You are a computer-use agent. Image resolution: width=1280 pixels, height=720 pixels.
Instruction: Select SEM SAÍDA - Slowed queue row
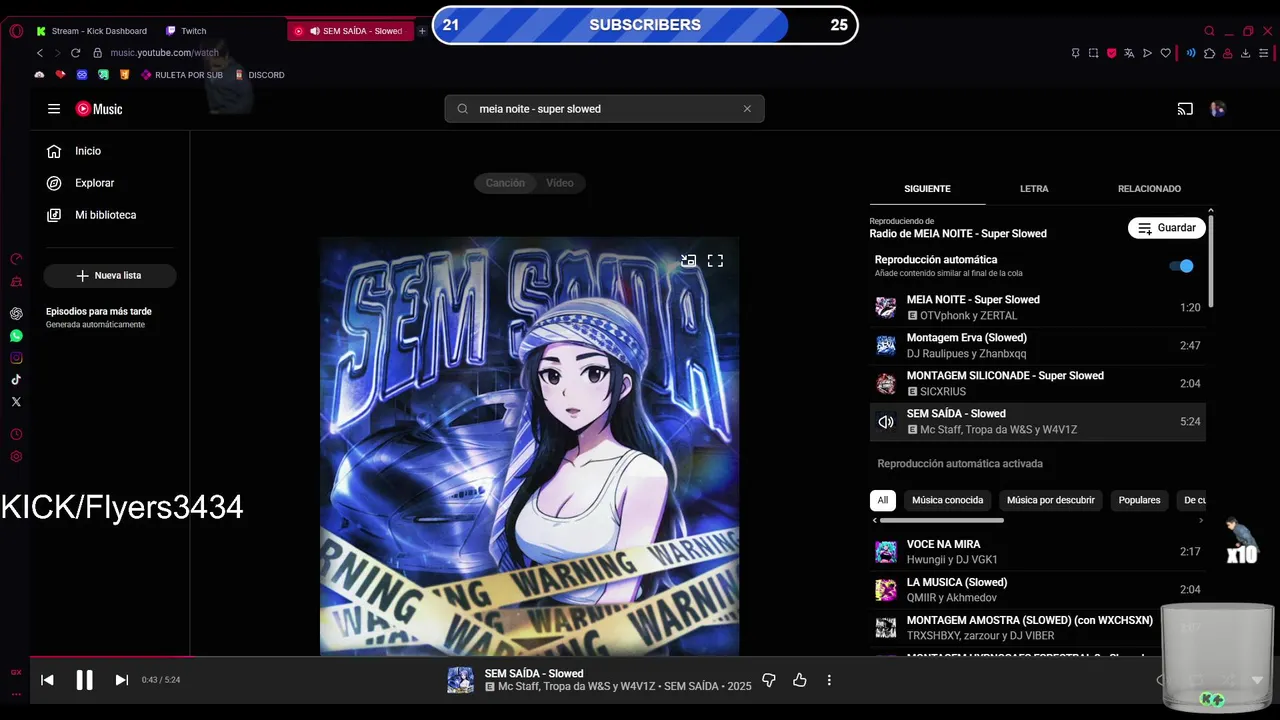tap(1037, 421)
